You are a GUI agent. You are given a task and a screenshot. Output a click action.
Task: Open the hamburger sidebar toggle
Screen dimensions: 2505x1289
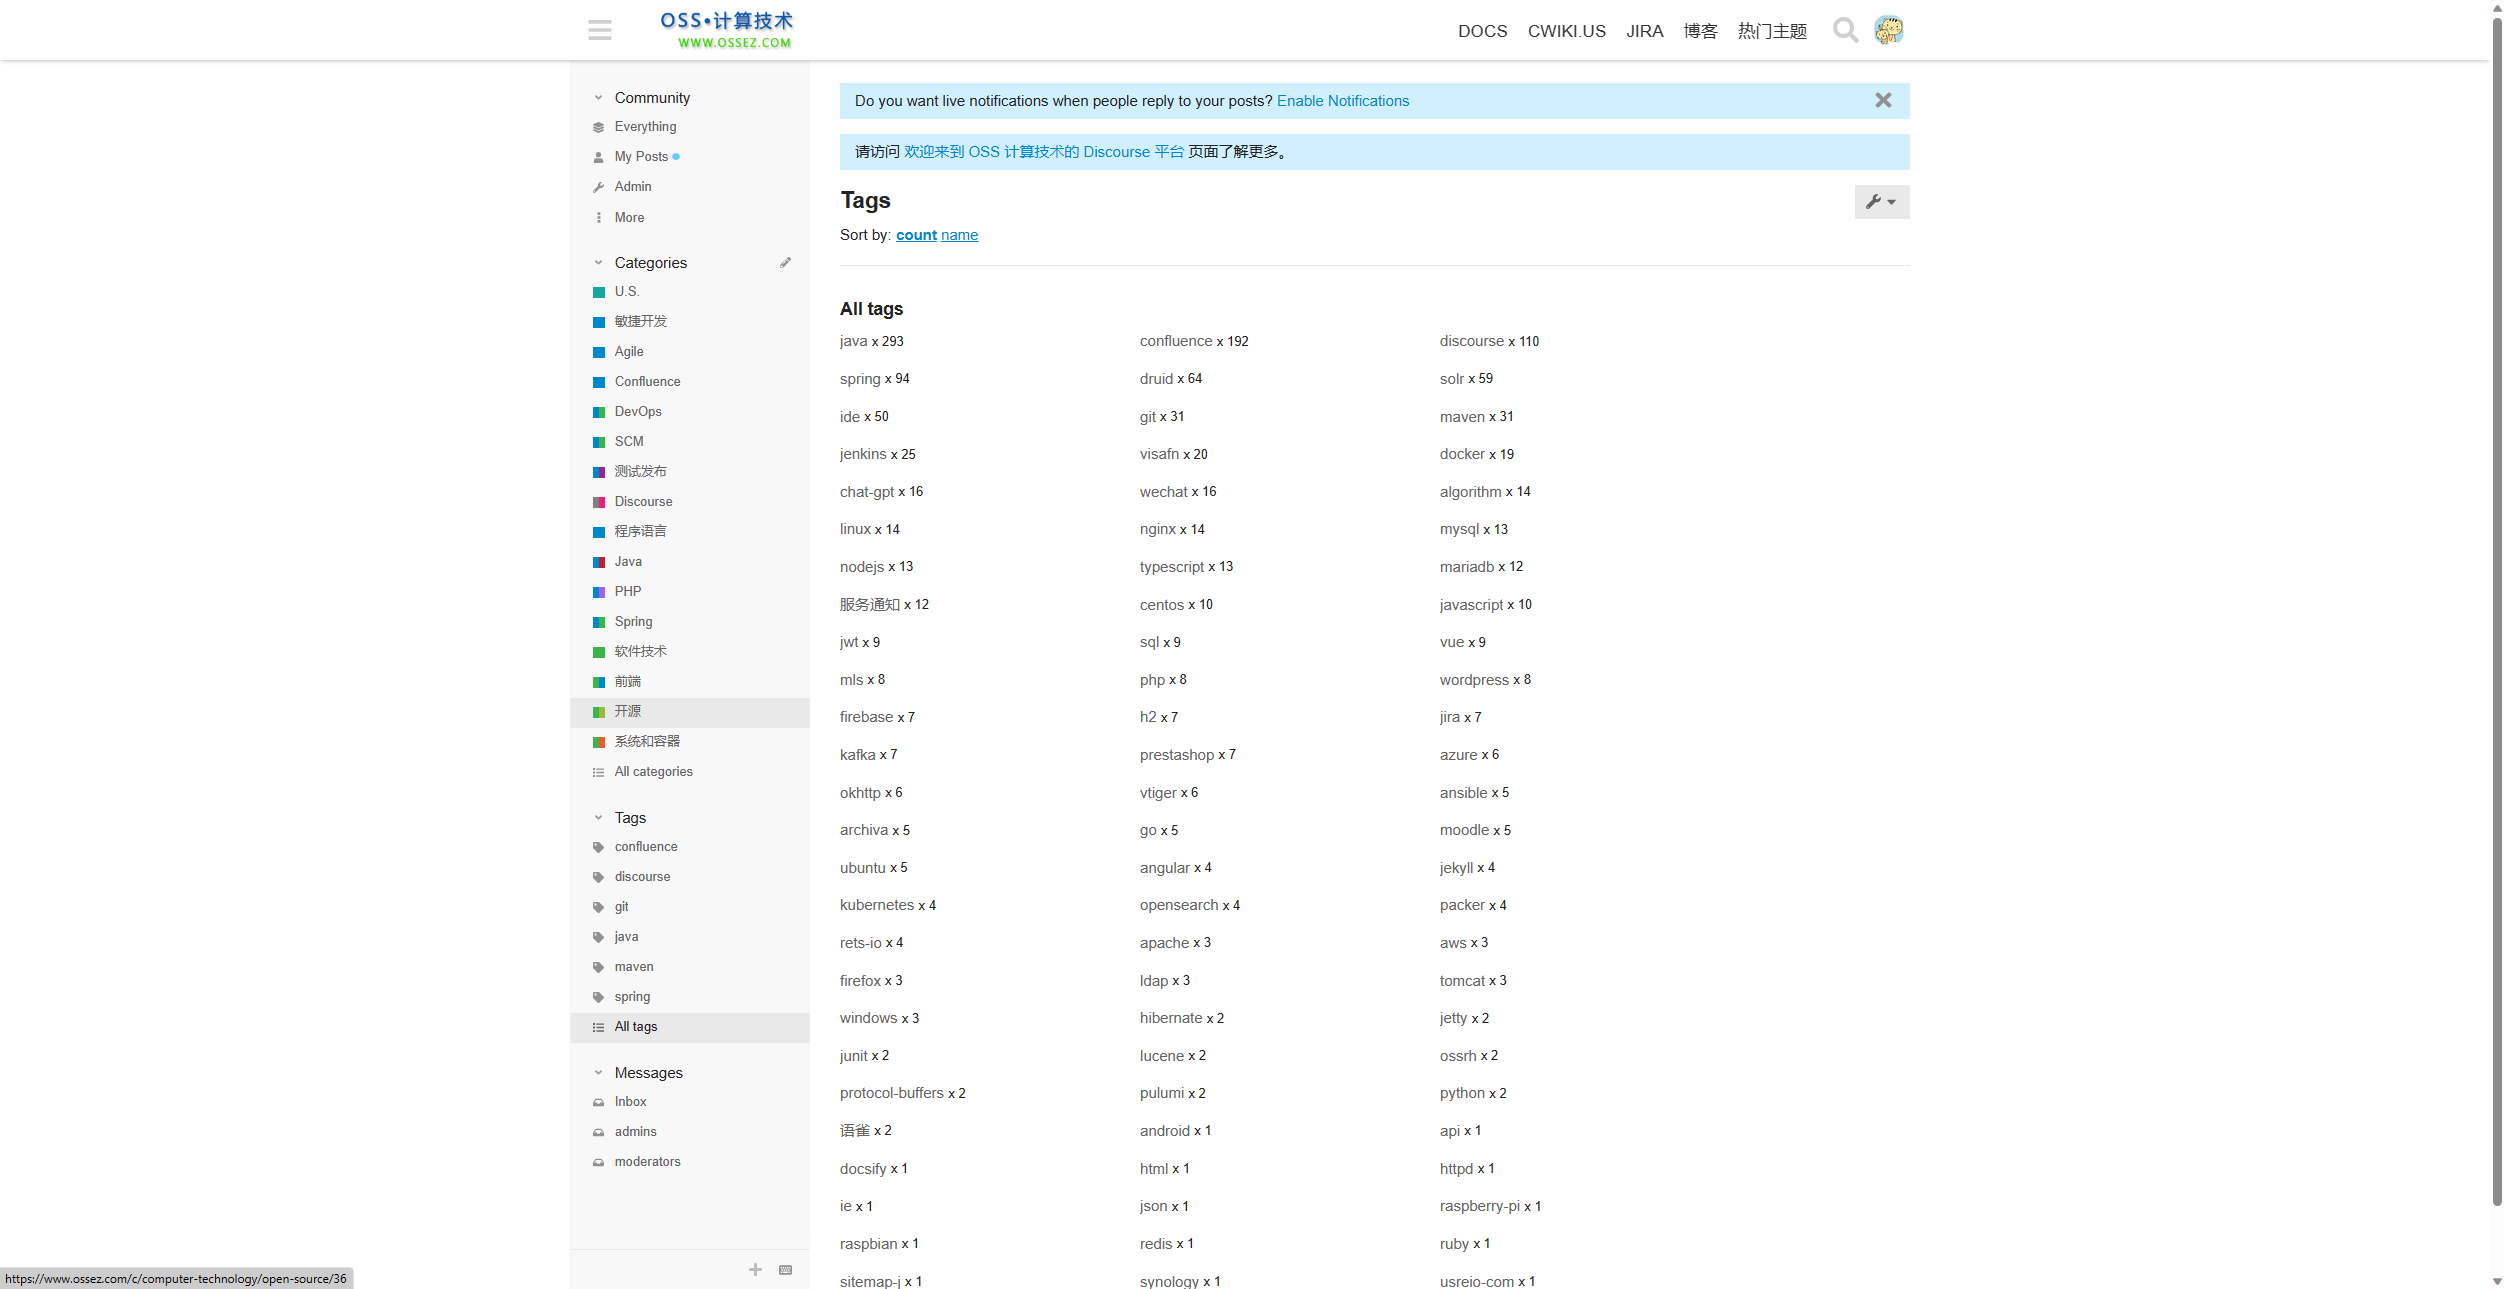(x=599, y=30)
